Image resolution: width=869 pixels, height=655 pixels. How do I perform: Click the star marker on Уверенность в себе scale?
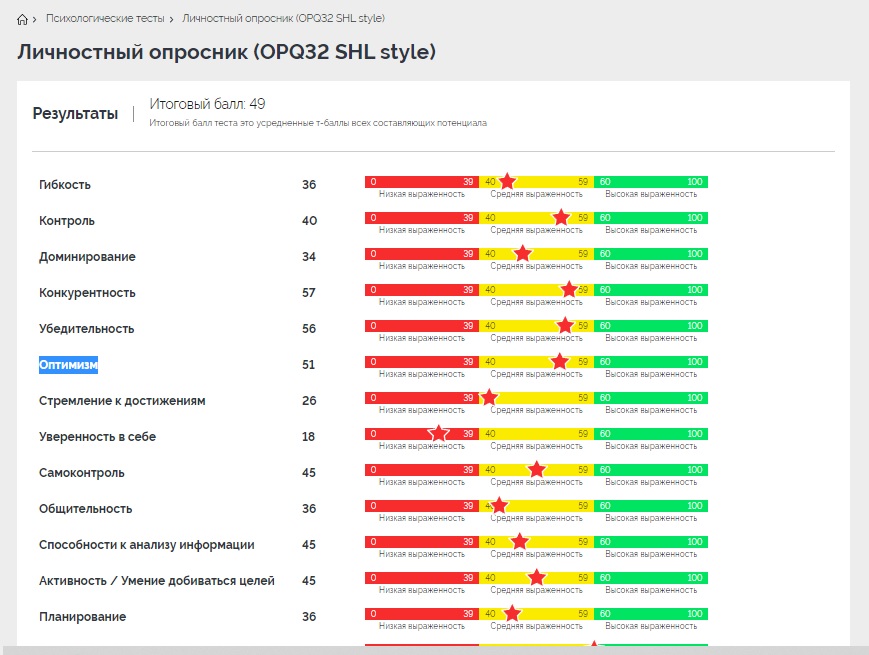(x=438, y=433)
